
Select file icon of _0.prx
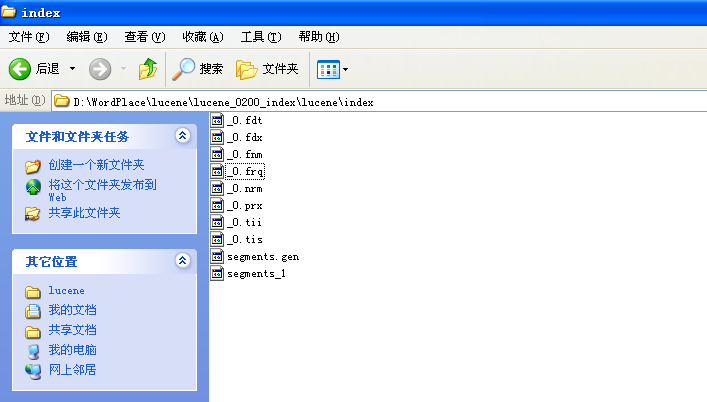point(217,206)
